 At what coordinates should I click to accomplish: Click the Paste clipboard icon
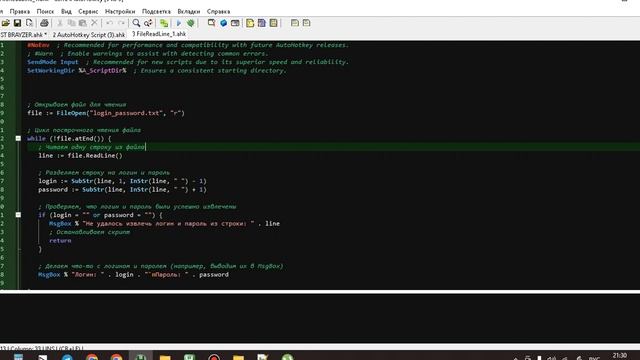point(83,23)
